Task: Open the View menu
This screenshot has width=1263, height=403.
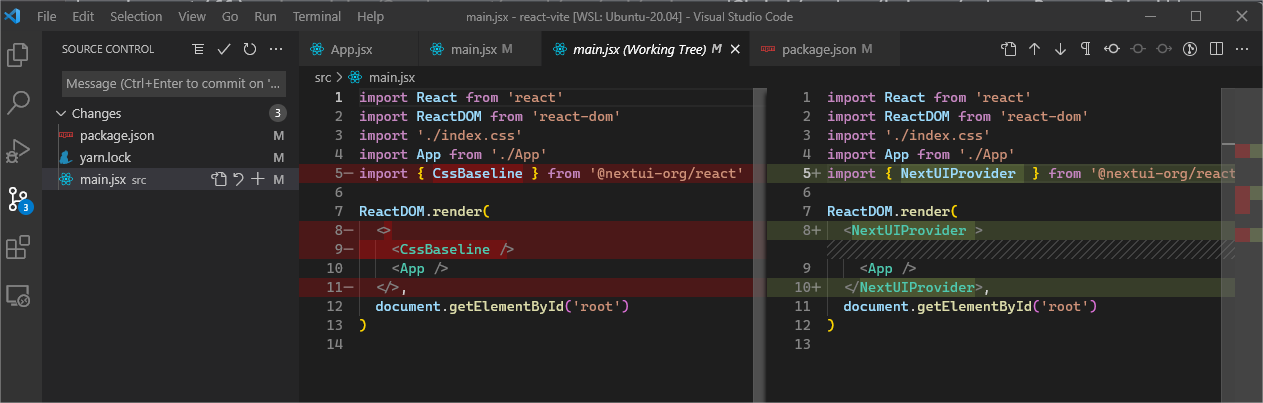Action: [x=192, y=17]
